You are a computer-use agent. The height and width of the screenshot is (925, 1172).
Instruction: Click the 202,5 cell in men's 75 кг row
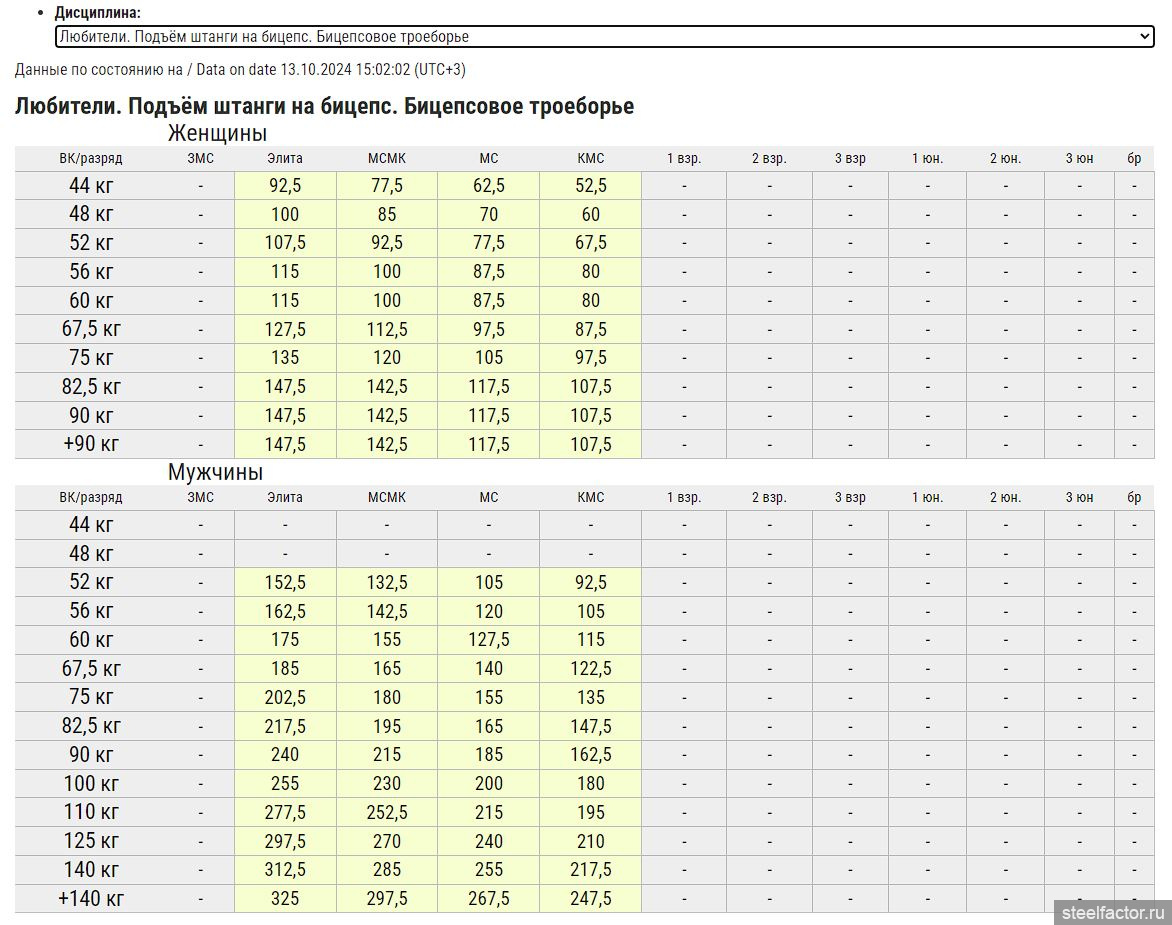click(285, 697)
